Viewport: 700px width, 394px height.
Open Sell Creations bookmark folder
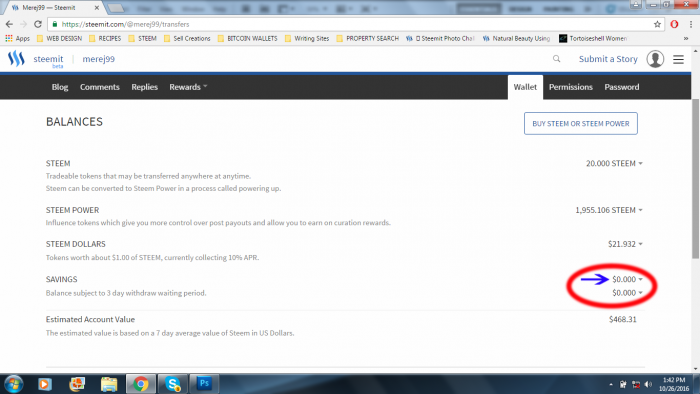pyautogui.click(x=187, y=38)
